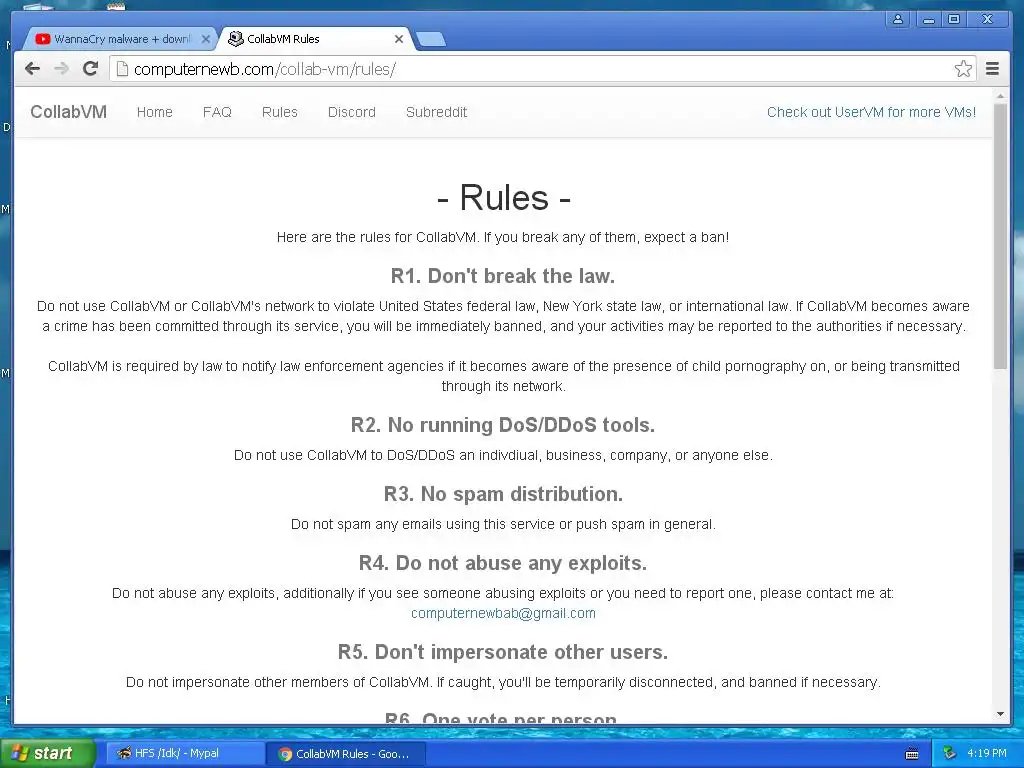Click the 'R1. Don't break the law.' heading

[503, 276]
